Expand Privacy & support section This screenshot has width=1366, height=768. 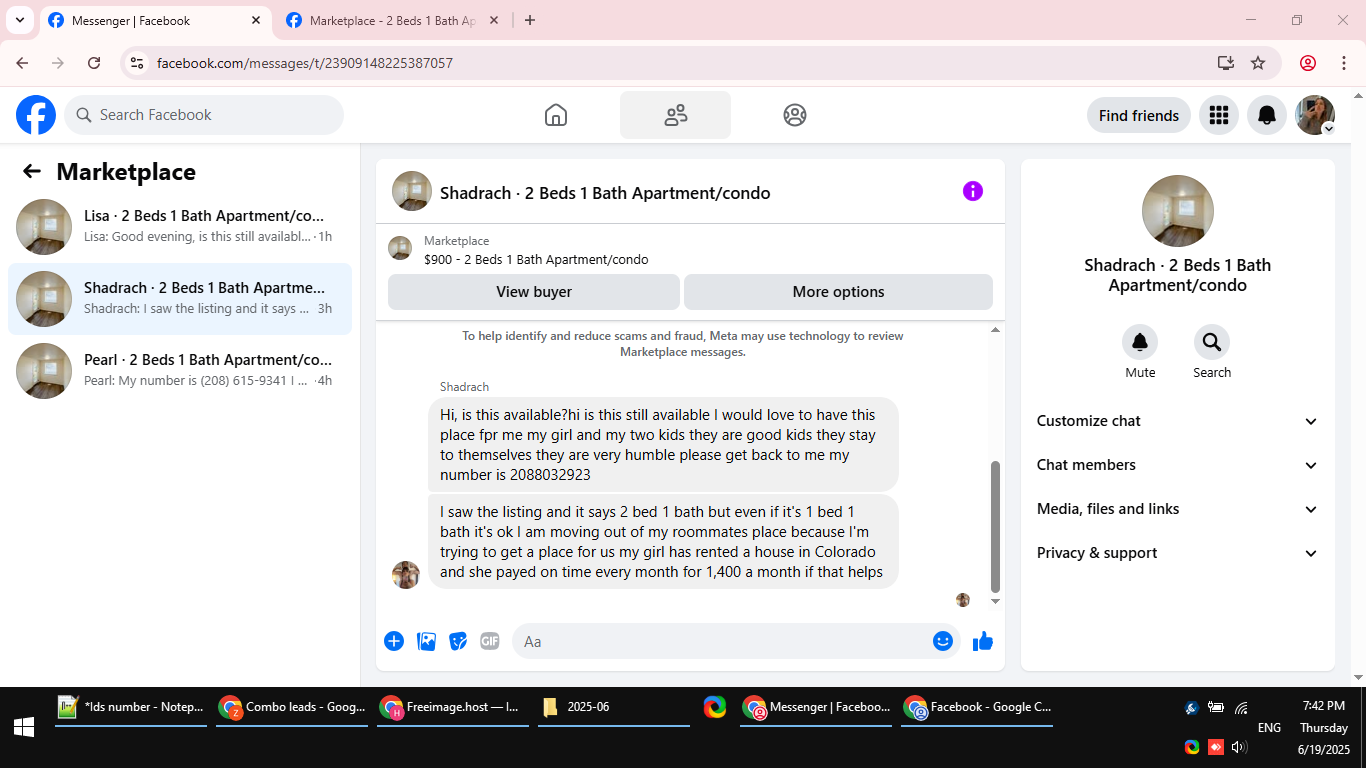coord(1178,553)
